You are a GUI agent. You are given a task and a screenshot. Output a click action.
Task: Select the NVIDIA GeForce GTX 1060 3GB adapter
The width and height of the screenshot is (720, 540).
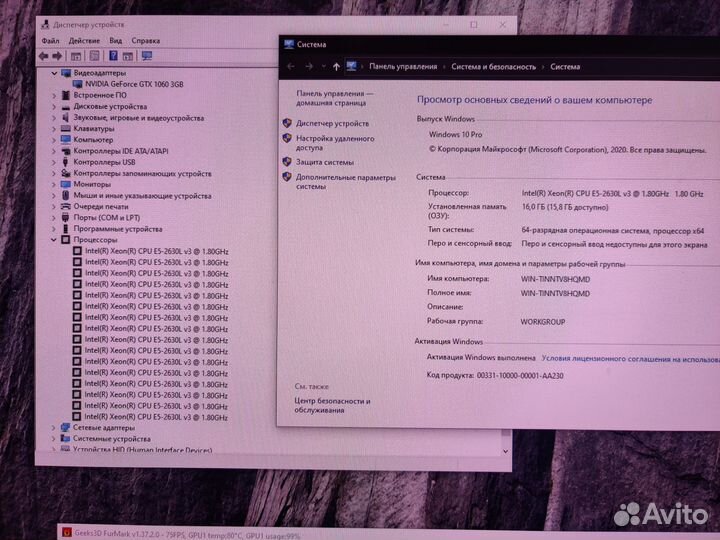click(134, 84)
